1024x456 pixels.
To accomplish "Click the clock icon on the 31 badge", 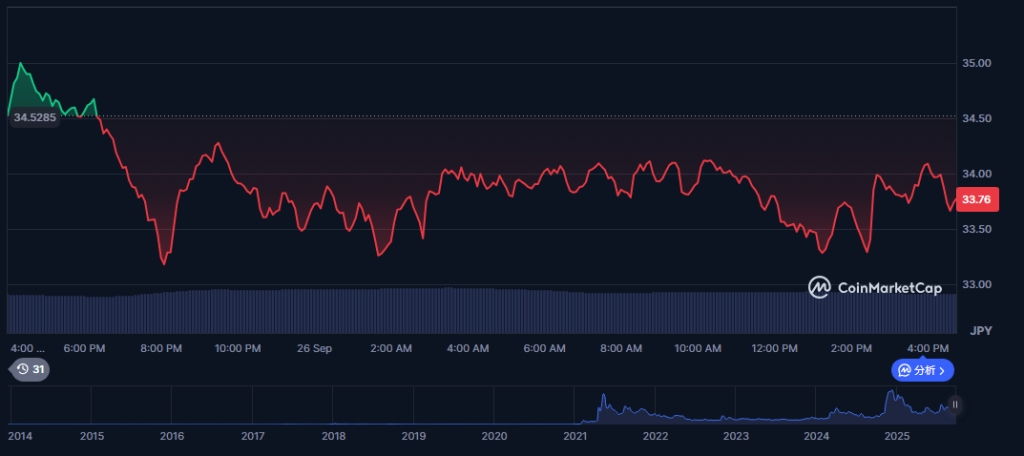I will tap(23, 370).
